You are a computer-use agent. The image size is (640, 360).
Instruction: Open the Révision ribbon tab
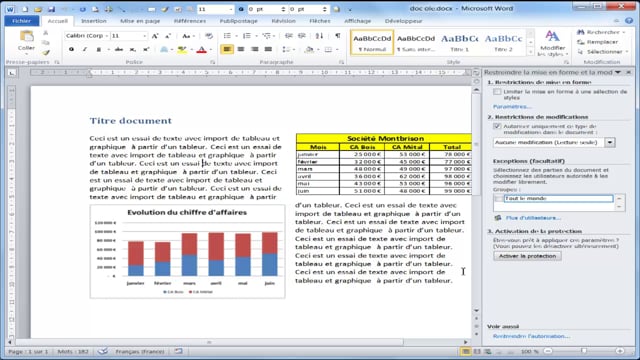pyautogui.click(x=283, y=21)
